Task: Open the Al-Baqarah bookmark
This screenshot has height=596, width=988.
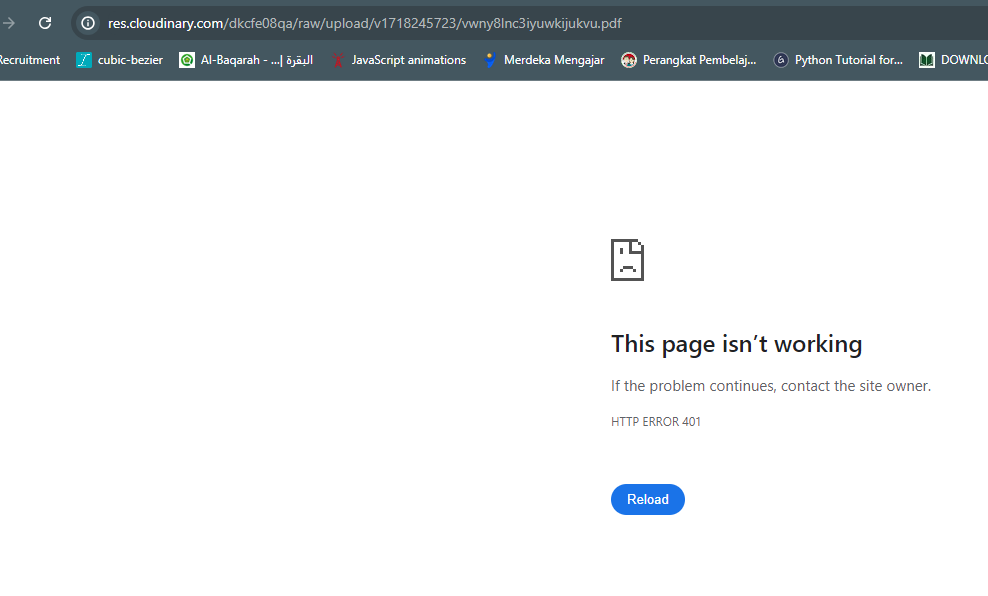Action: (246, 60)
